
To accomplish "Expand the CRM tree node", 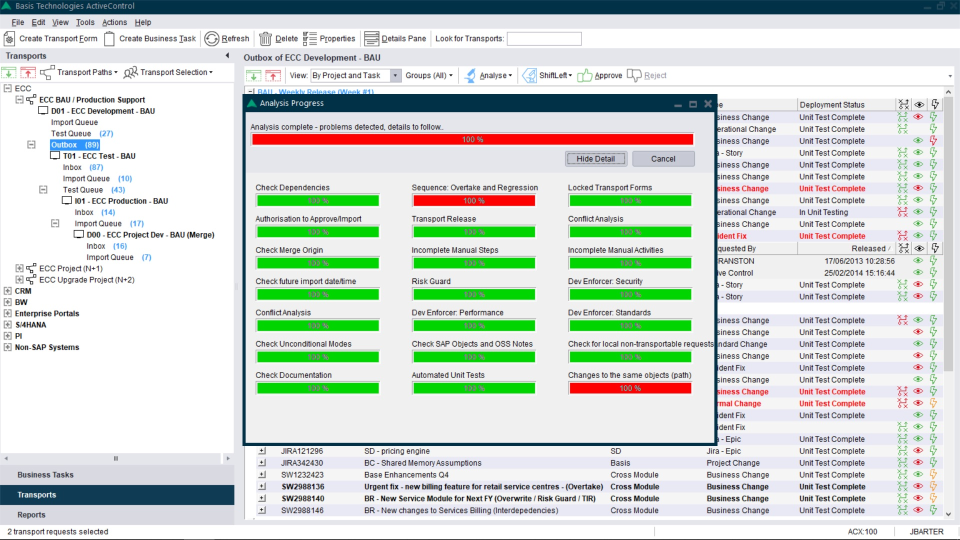I will (7, 291).
